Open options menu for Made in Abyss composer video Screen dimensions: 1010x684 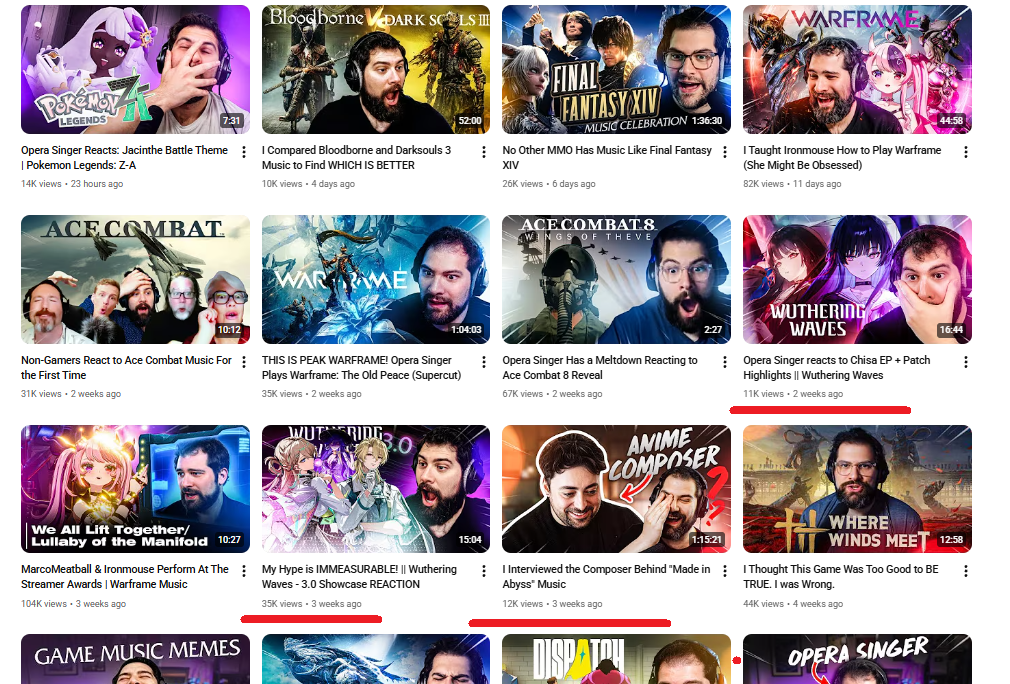click(x=725, y=571)
